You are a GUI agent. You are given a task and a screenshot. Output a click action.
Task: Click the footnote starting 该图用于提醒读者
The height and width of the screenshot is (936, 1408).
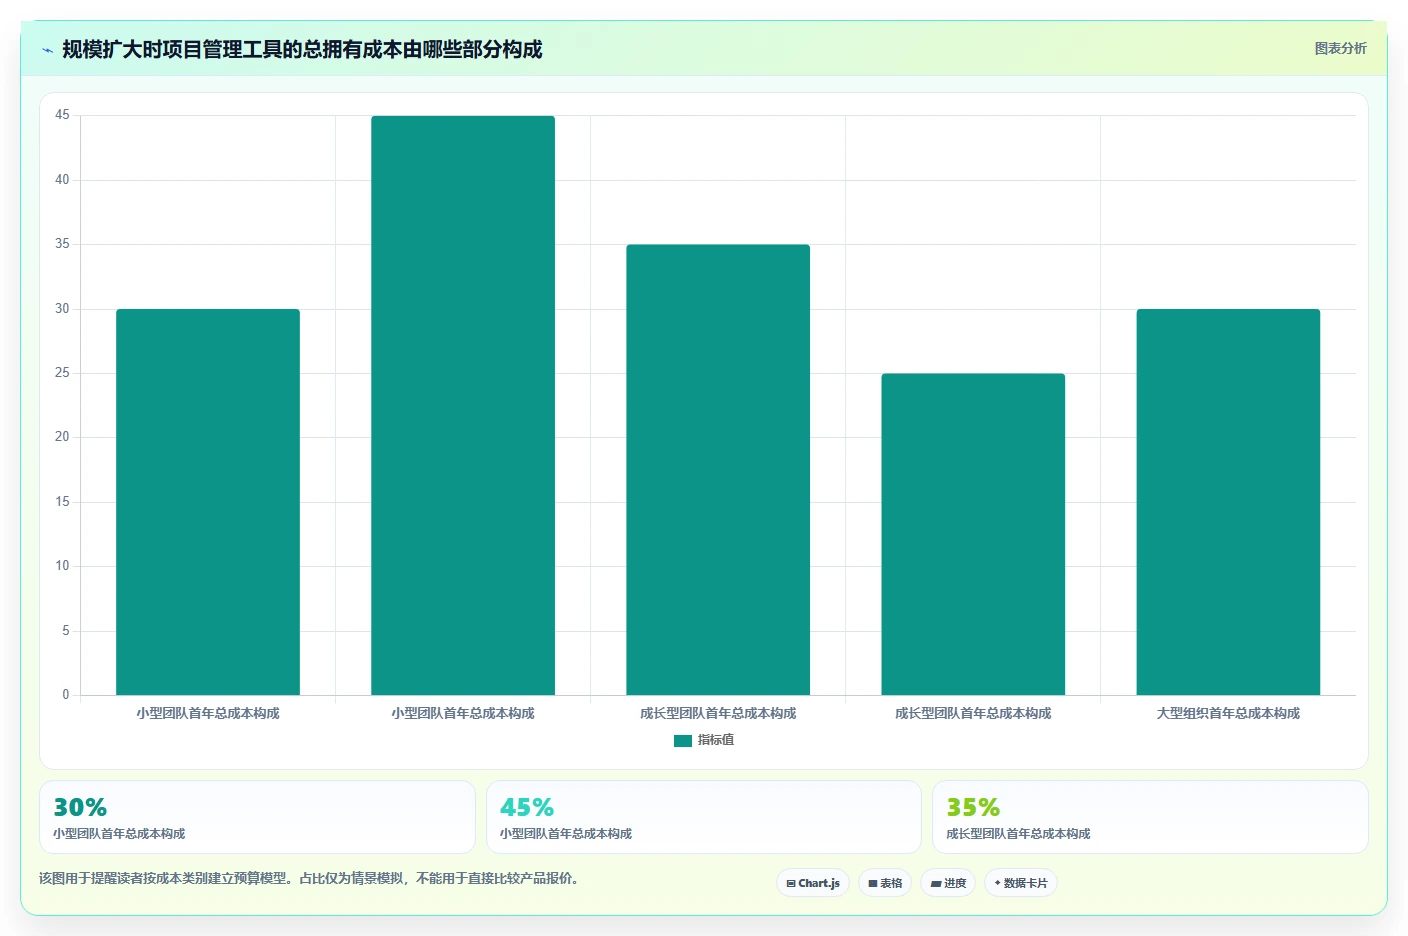[311, 878]
